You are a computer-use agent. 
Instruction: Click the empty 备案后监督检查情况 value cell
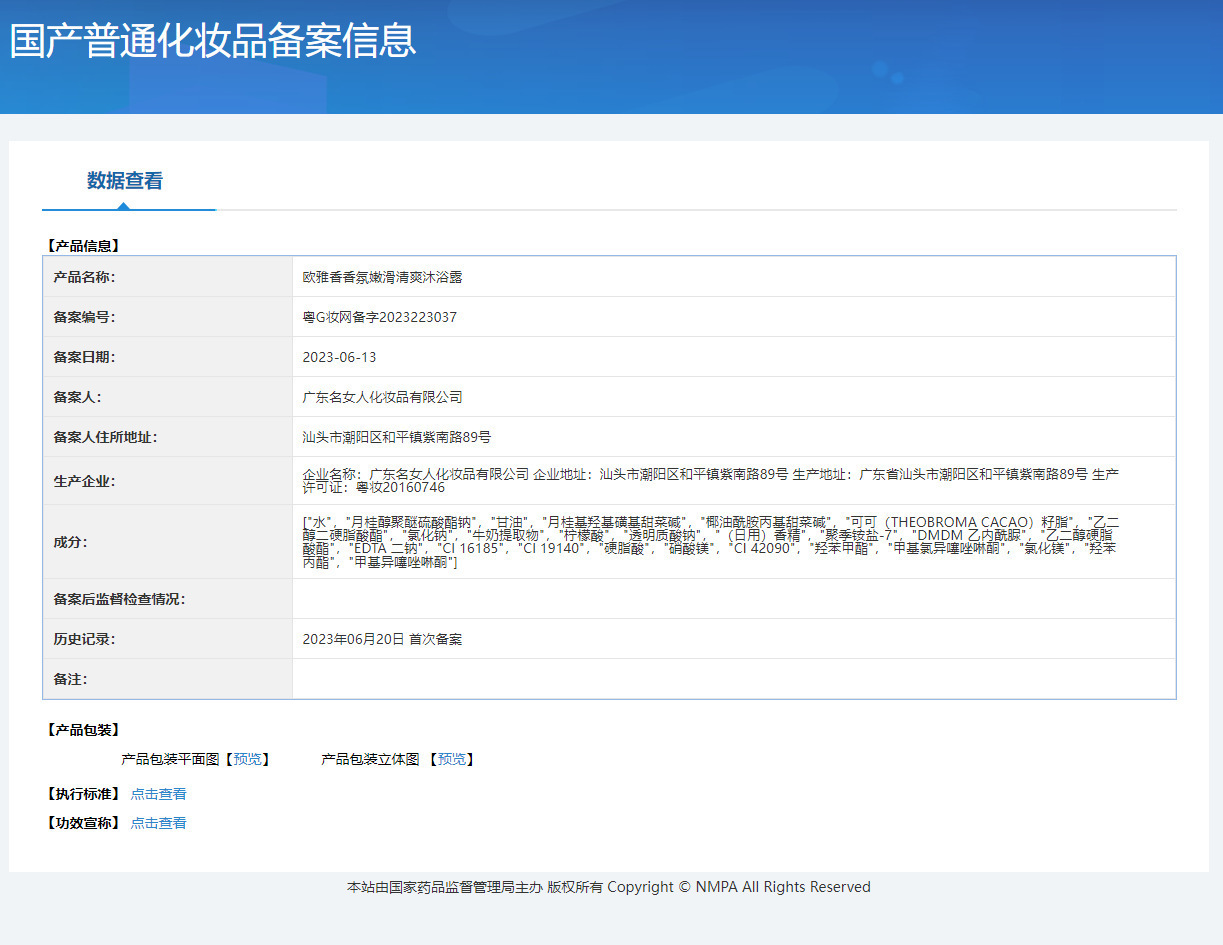click(x=733, y=599)
